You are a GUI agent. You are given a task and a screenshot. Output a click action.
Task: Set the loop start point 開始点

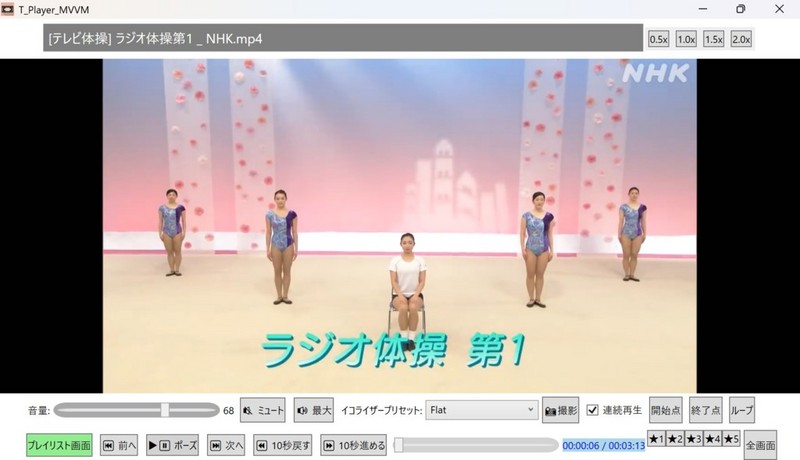click(665, 410)
